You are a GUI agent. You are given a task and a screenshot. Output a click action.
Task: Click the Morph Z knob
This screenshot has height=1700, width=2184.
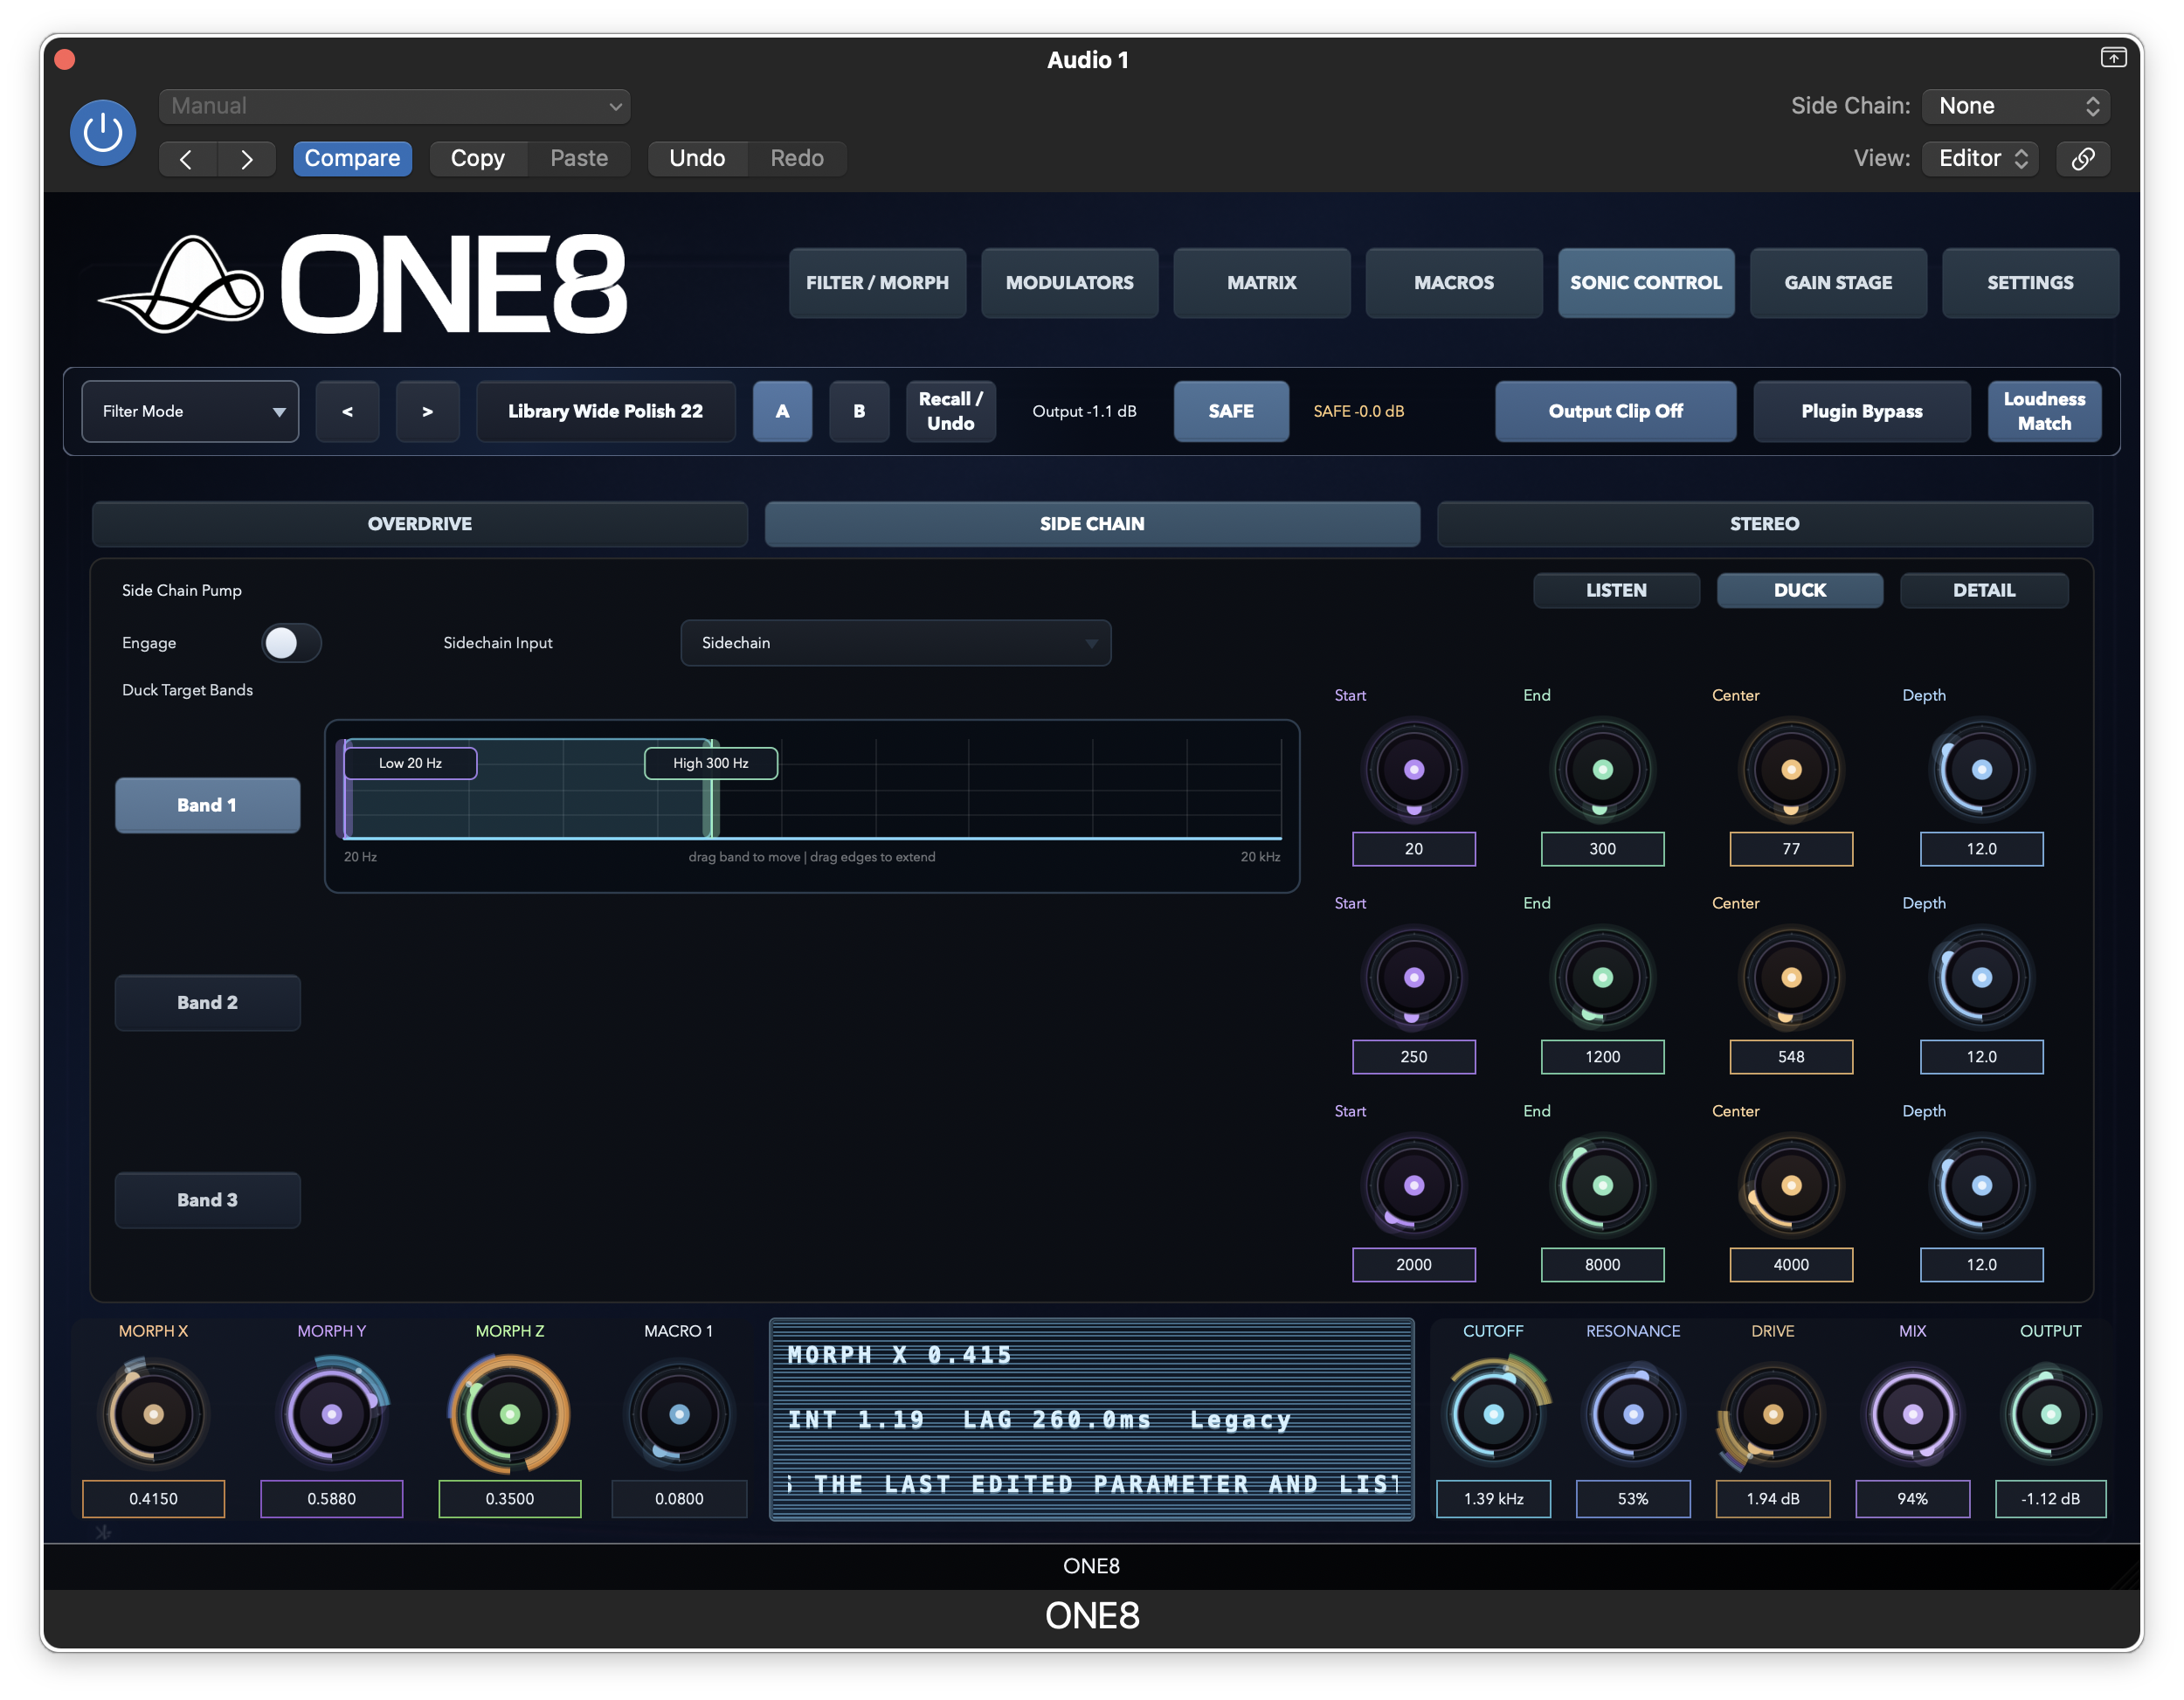coord(510,1414)
